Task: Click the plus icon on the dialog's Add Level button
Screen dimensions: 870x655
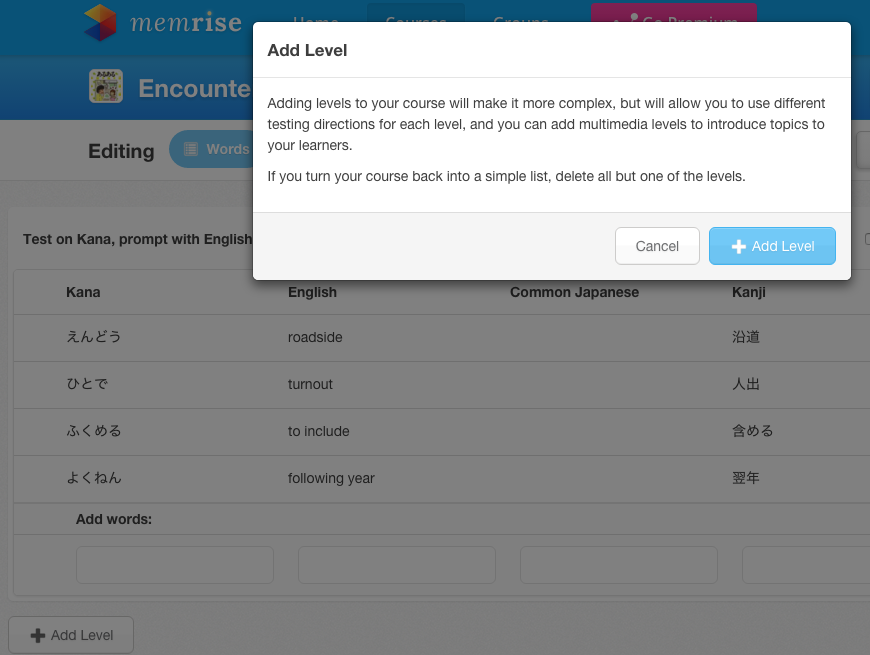Action: [x=739, y=247]
